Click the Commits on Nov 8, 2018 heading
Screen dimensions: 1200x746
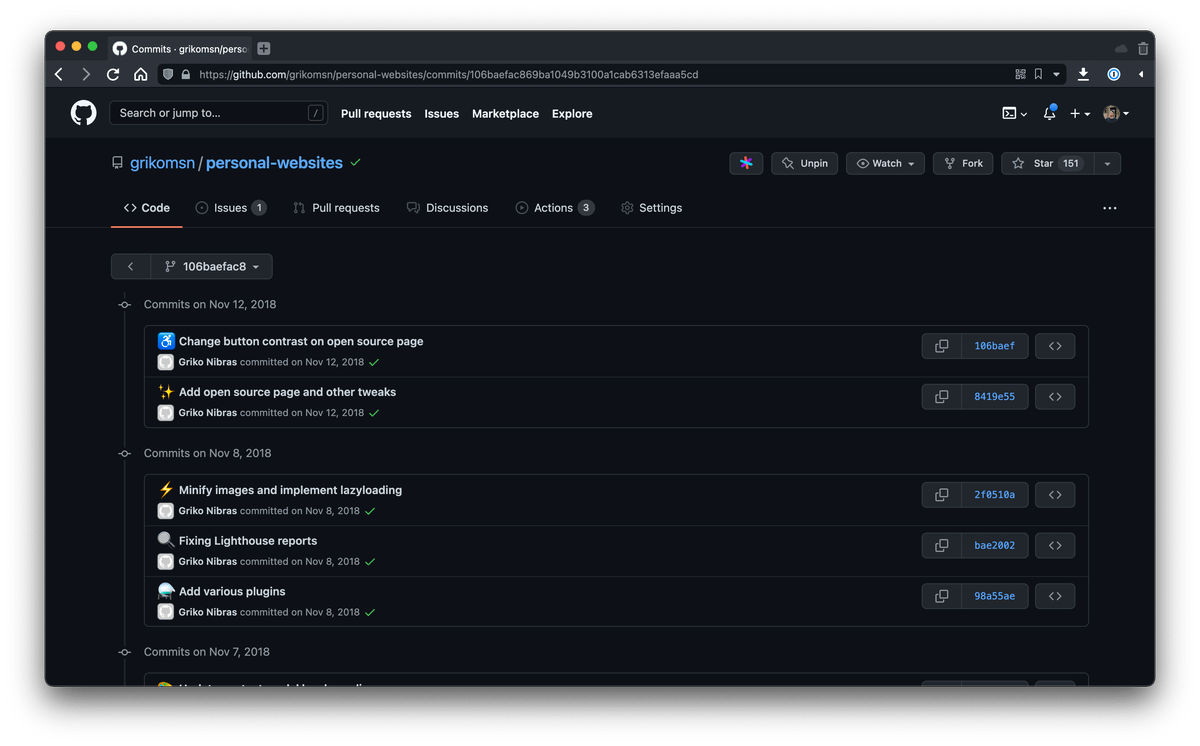pyautogui.click(x=208, y=453)
